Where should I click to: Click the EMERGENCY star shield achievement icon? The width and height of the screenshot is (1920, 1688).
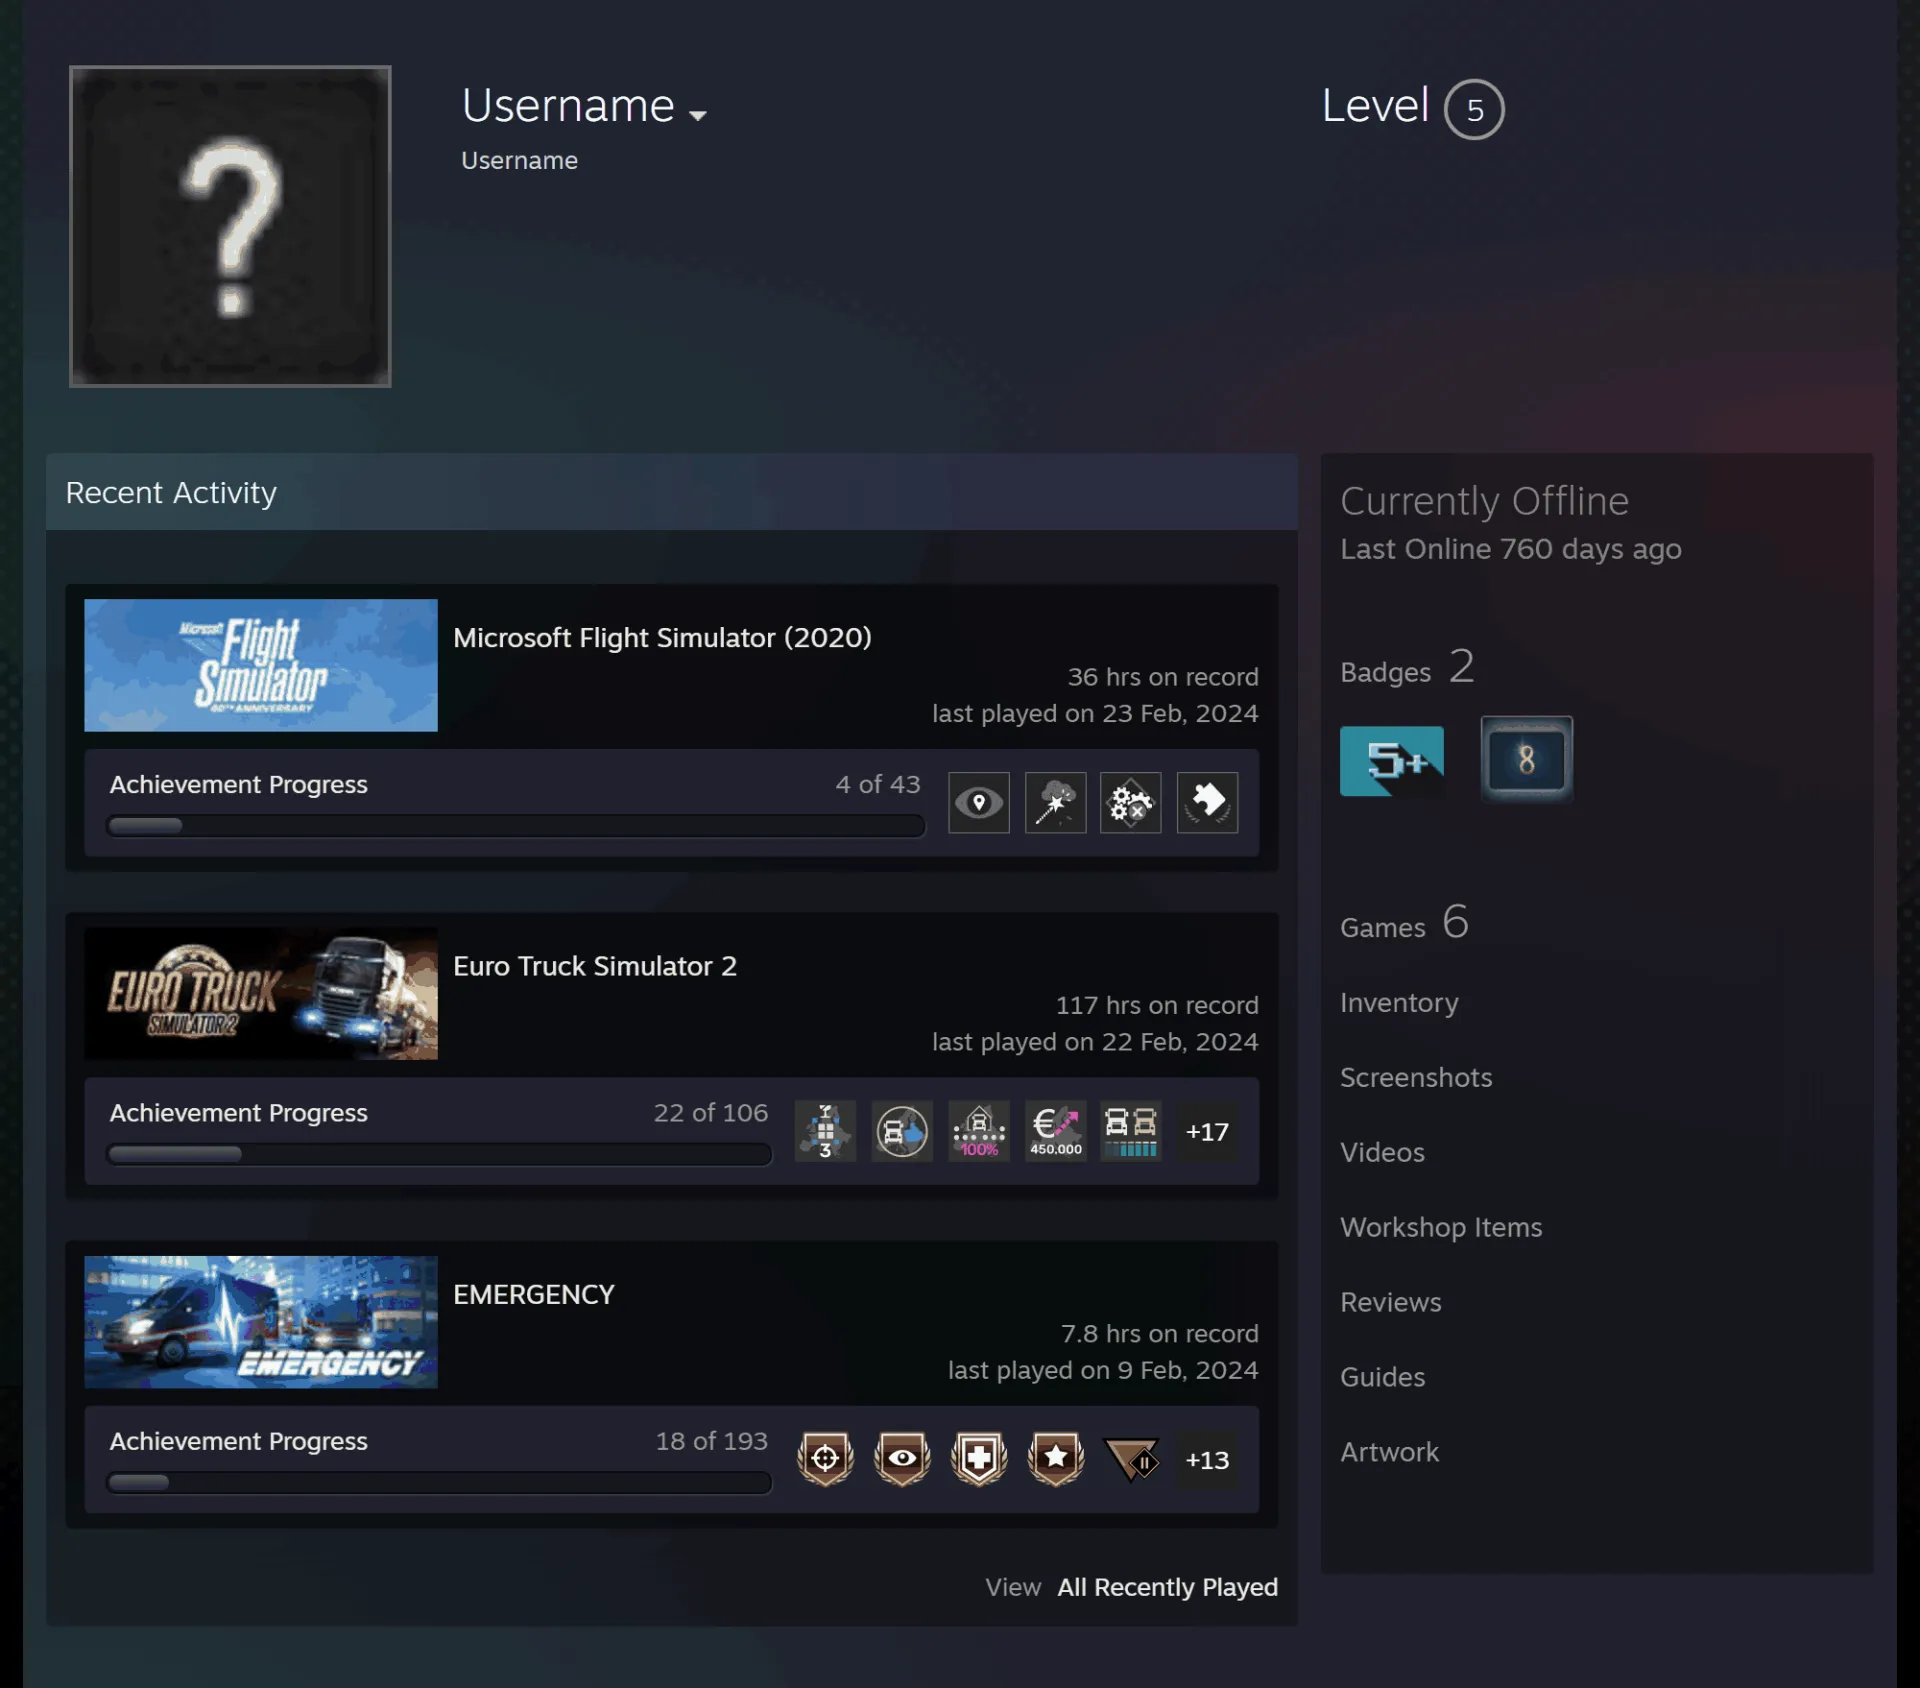tap(1055, 1459)
